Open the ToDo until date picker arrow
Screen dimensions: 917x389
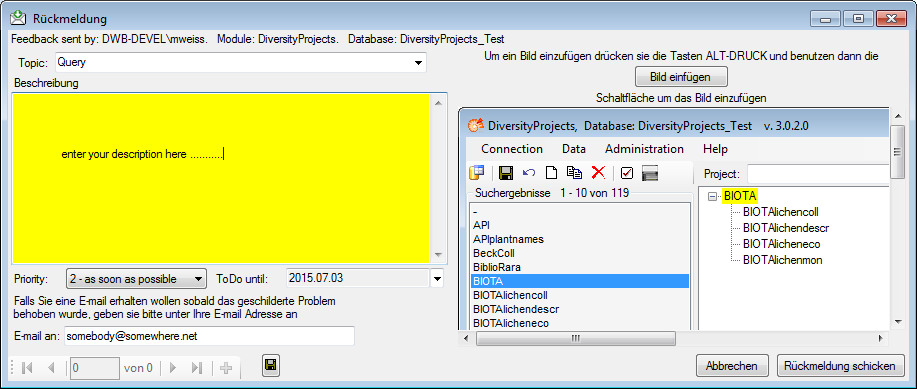437,278
